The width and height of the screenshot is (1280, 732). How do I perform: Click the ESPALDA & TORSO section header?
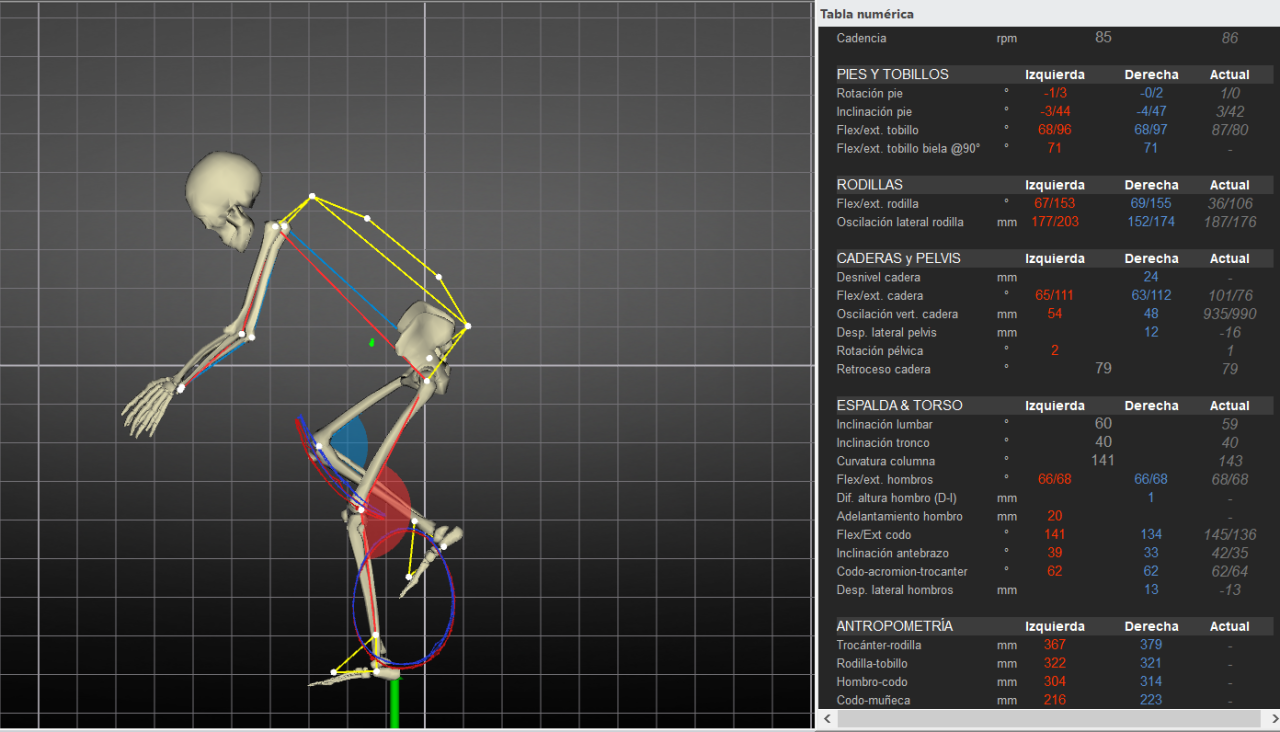tap(899, 406)
